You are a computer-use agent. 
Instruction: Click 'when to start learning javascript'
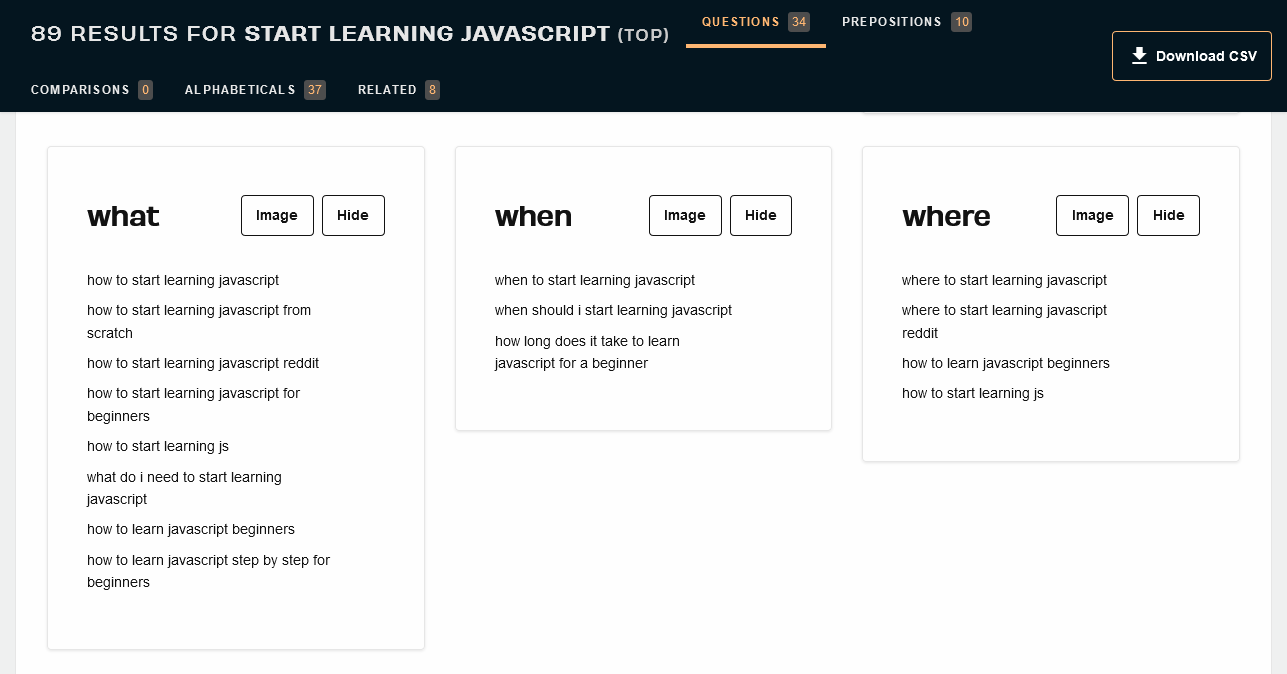tap(595, 280)
